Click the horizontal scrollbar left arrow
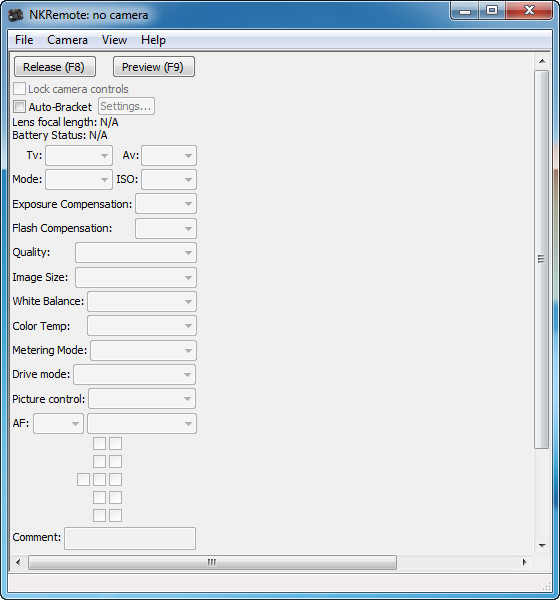 18,562
